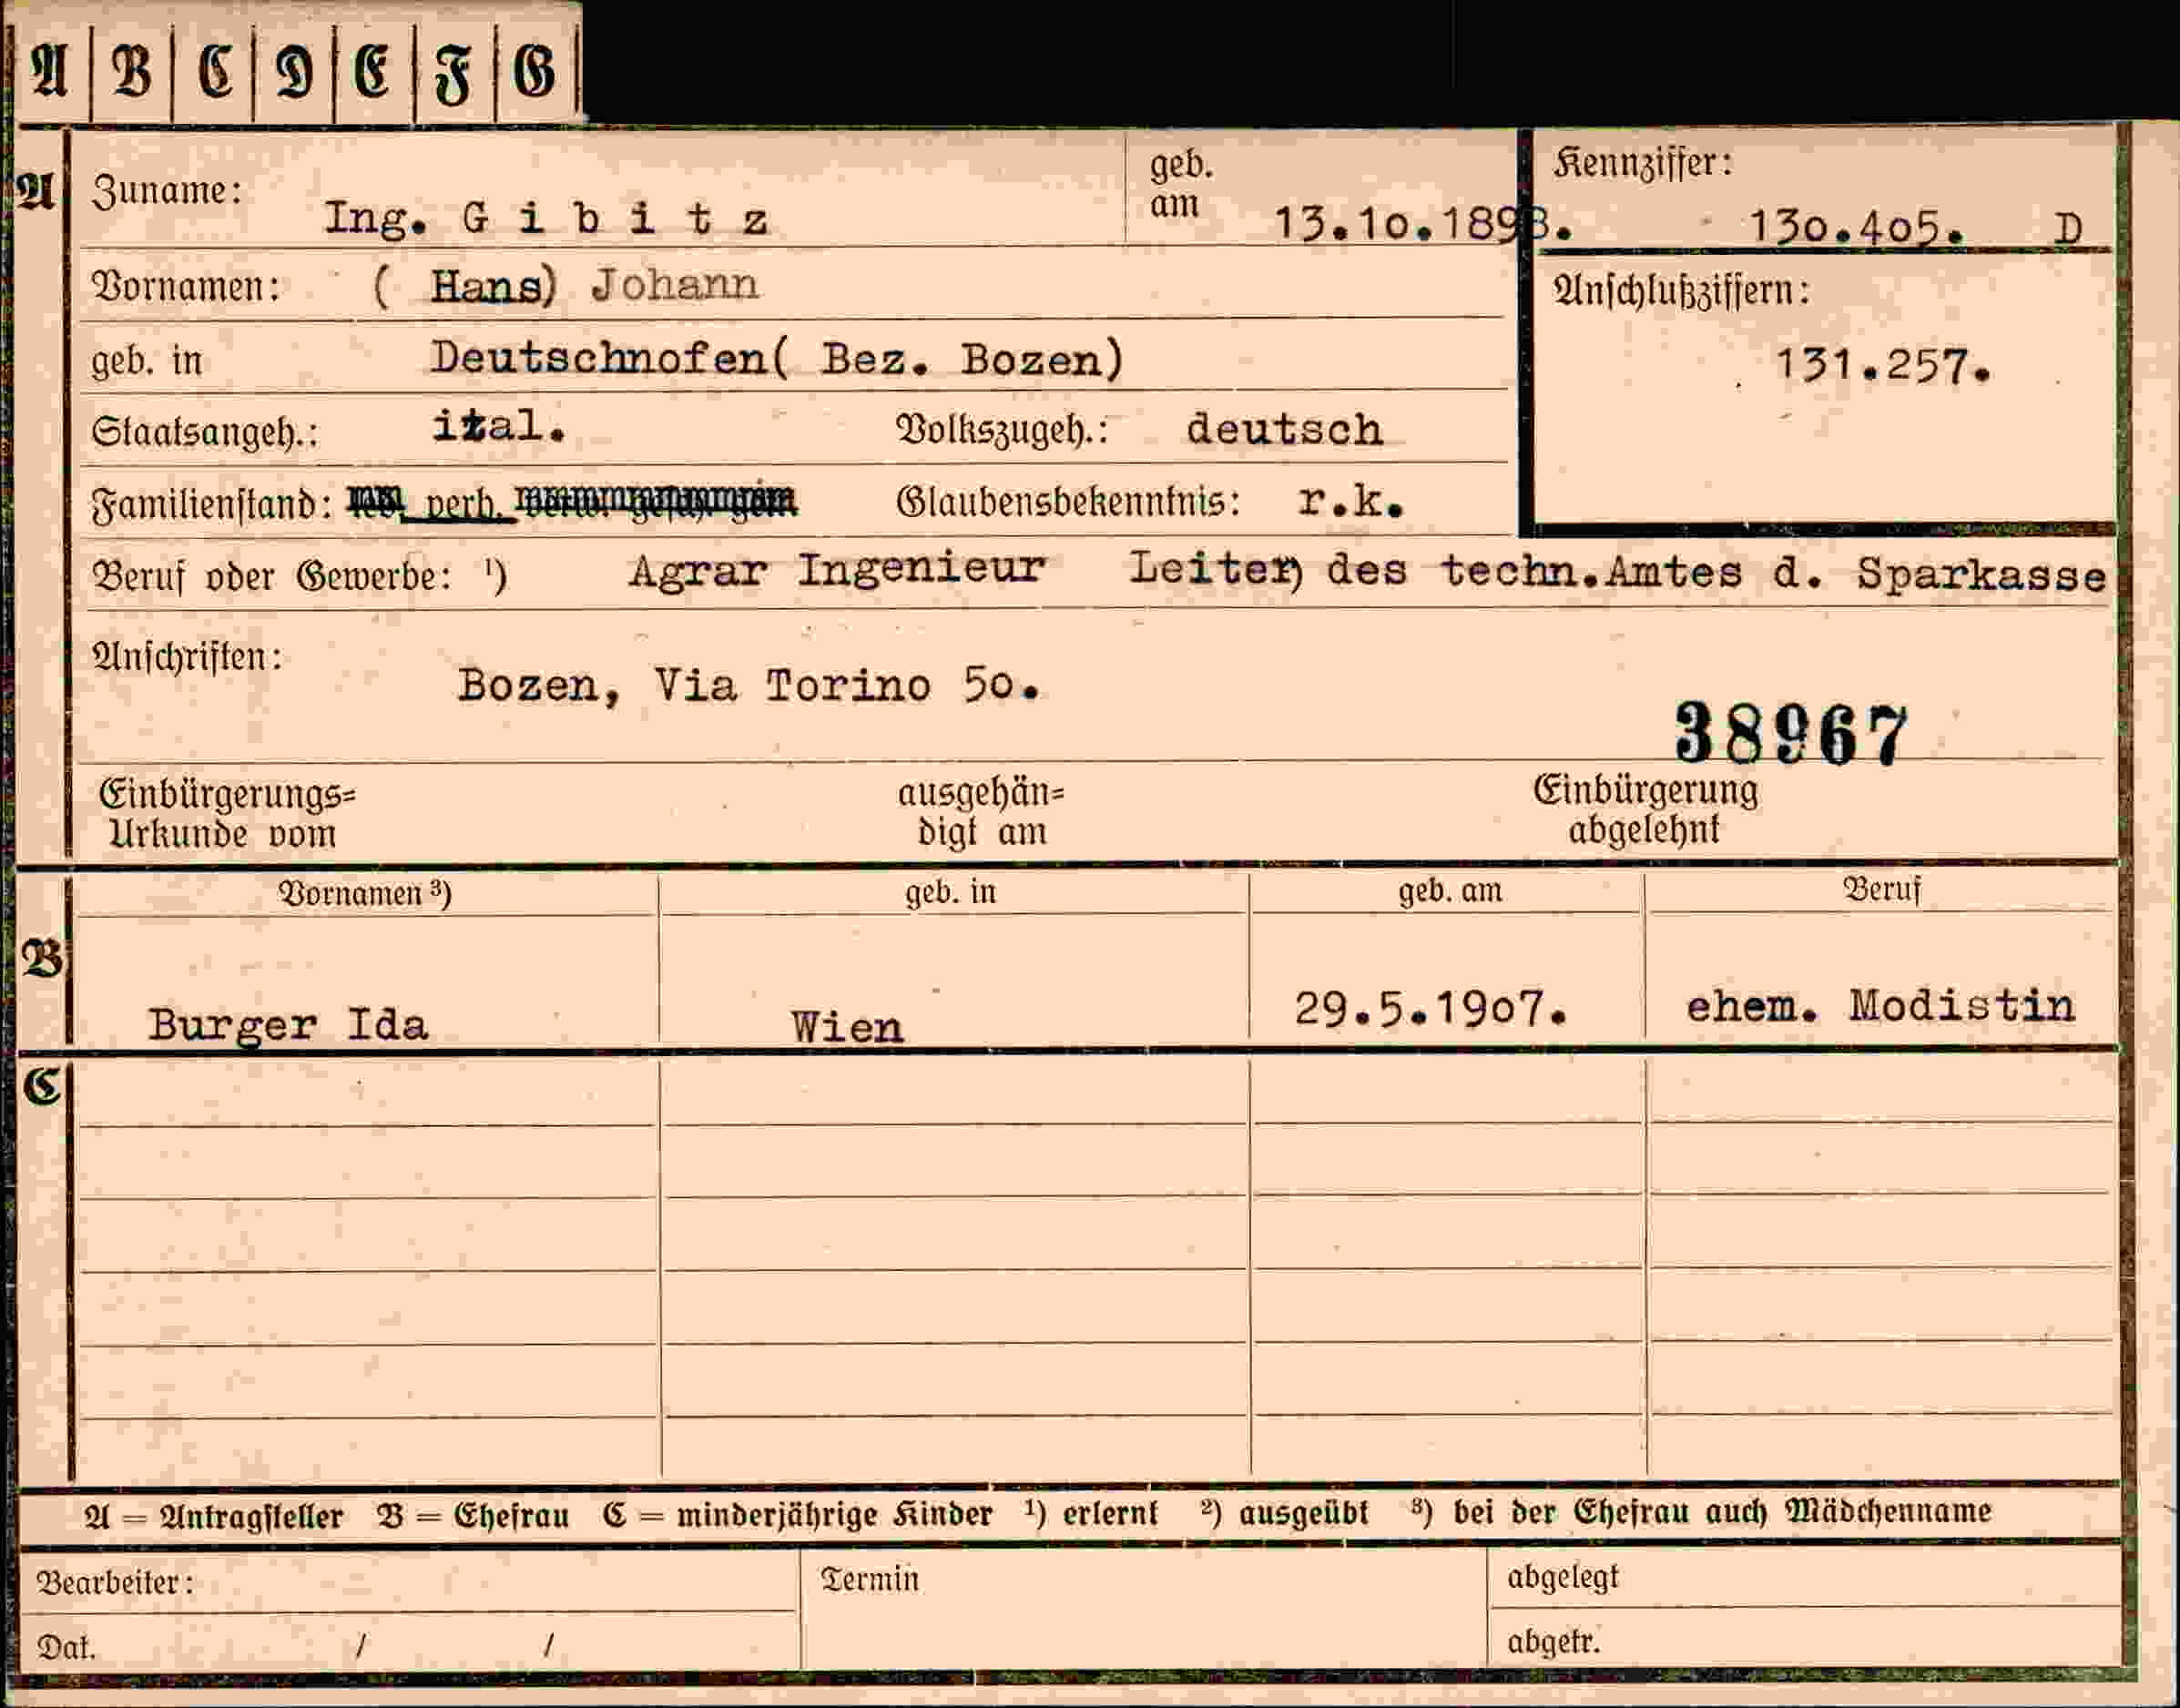Click the 'Bearbeiter:' field at bottom
Image resolution: width=2180 pixels, height=1708 pixels.
click(x=408, y=1581)
